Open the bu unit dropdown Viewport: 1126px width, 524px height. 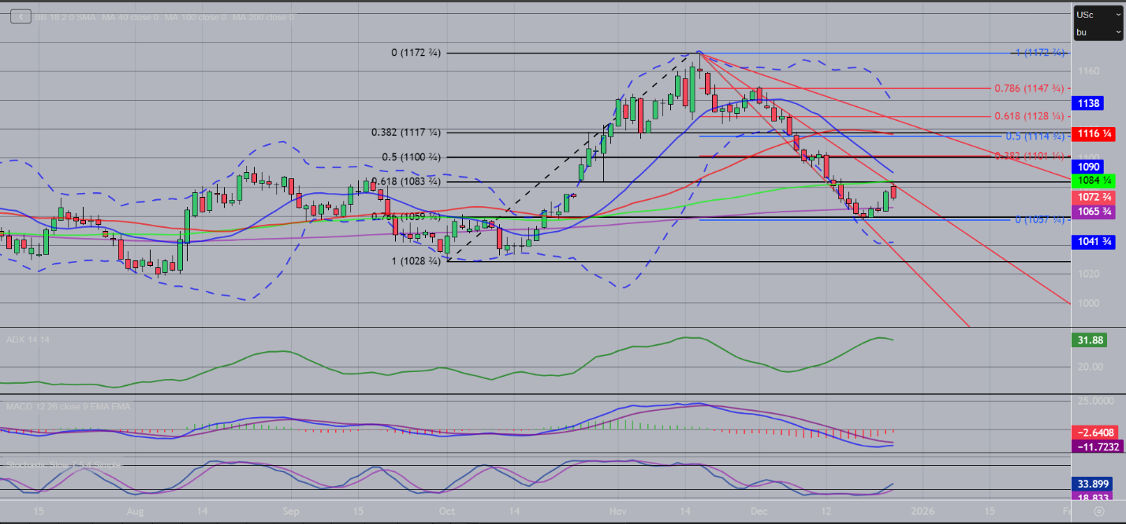click(x=1097, y=33)
